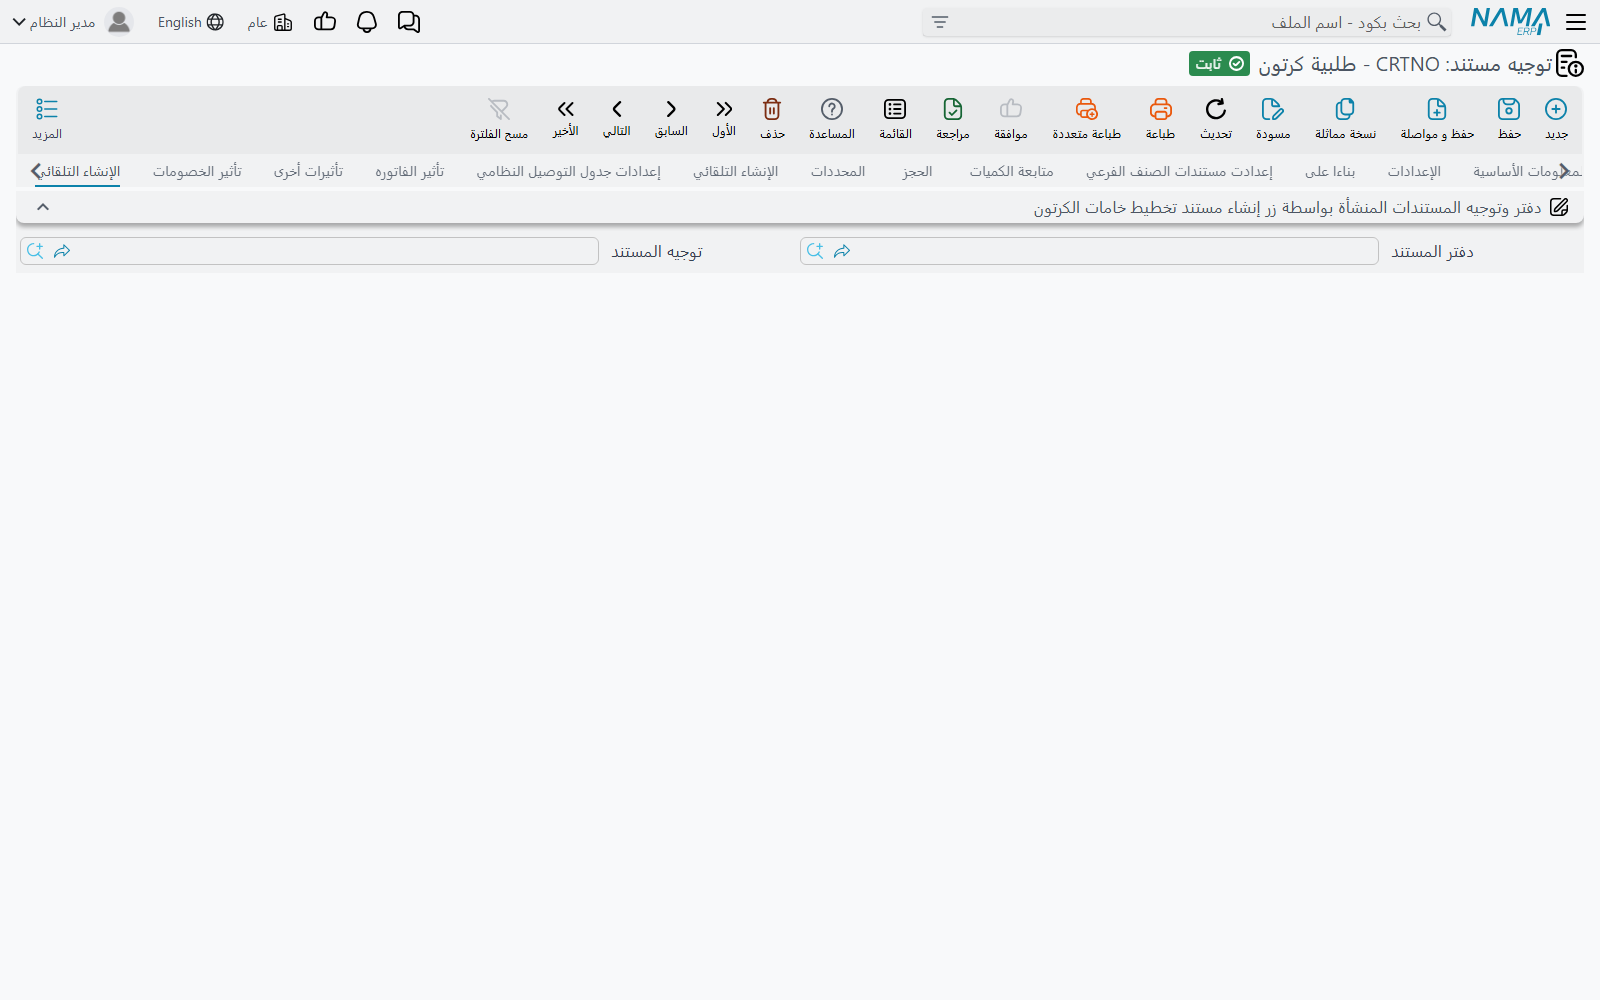This screenshot has height=1000, width=1600.
Task: Select the تأثير الخصومات tab
Action: pos(197,172)
